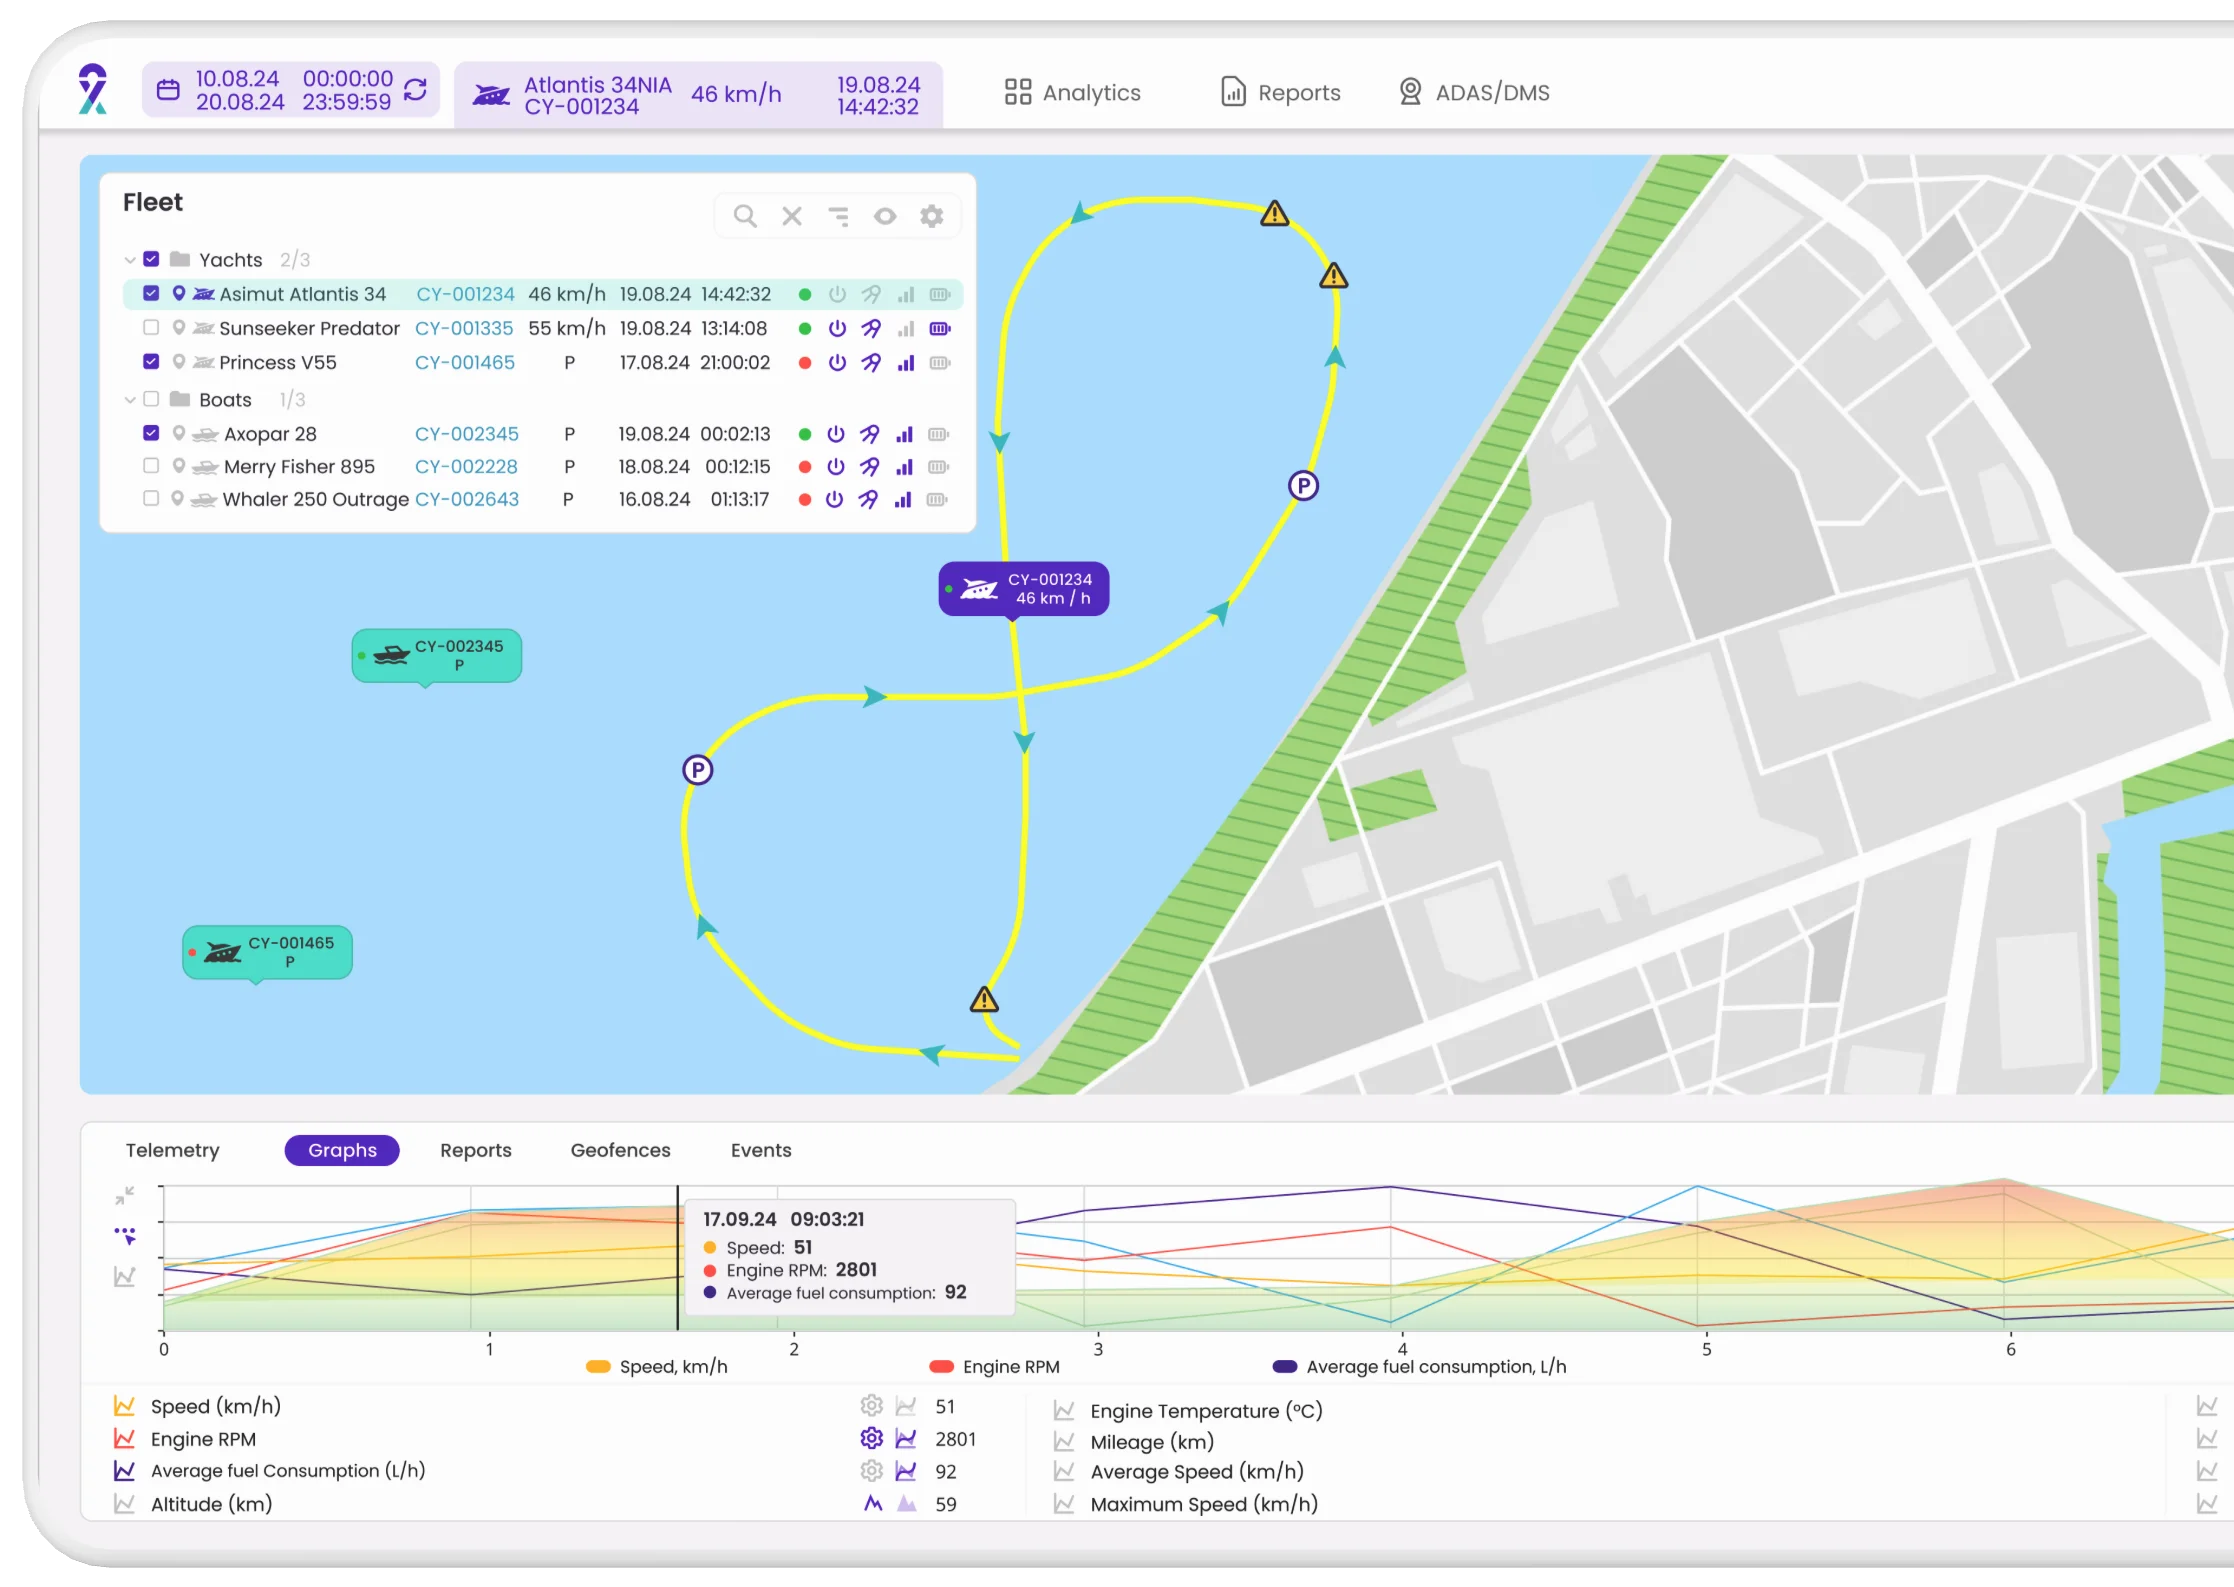Click route icon in Whaler 250 Outrage row
Image resolution: width=2234 pixels, height=1587 pixels.
[x=868, y=499]
